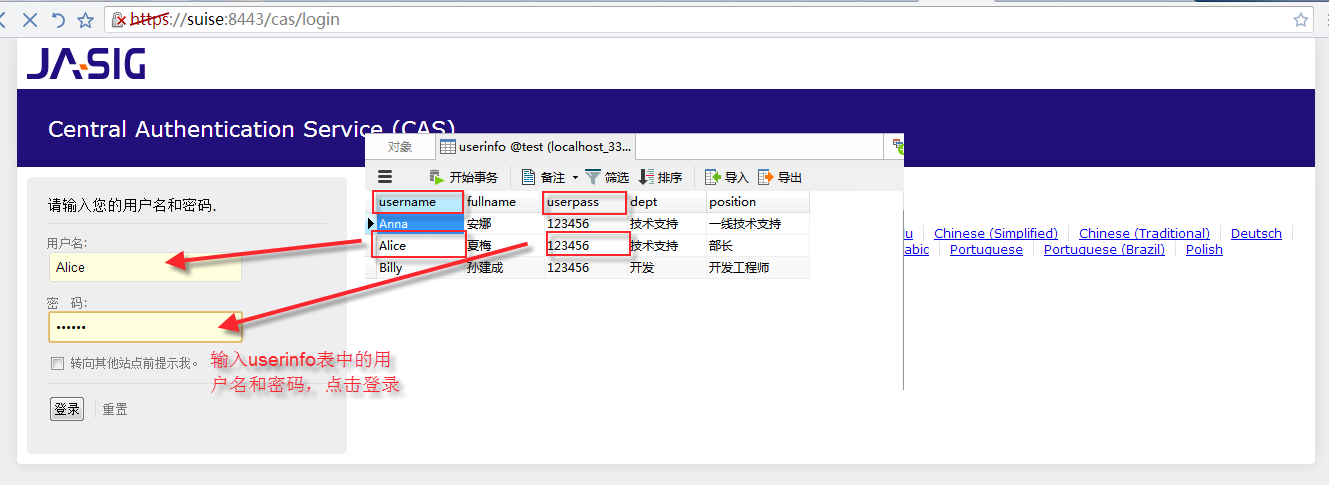Select the userinfo @test tab

537,147
